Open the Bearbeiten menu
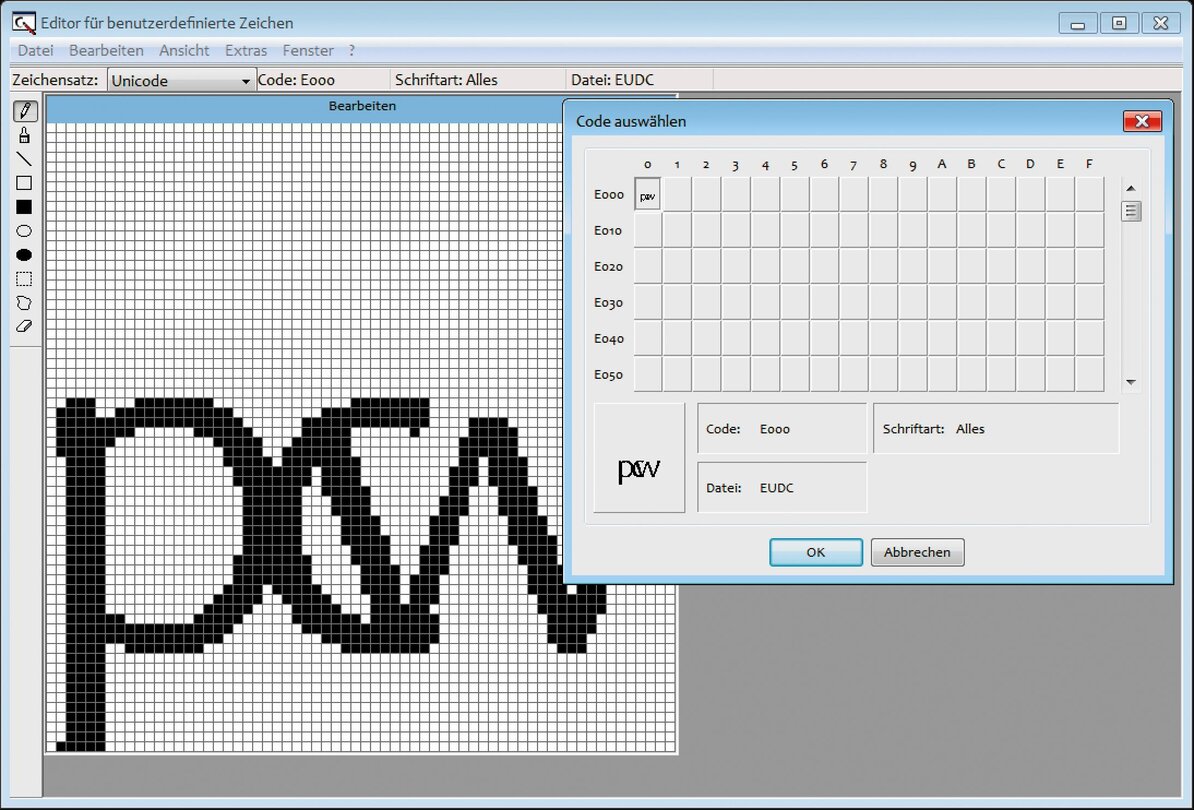1194x810 pixels. (106, 50)
